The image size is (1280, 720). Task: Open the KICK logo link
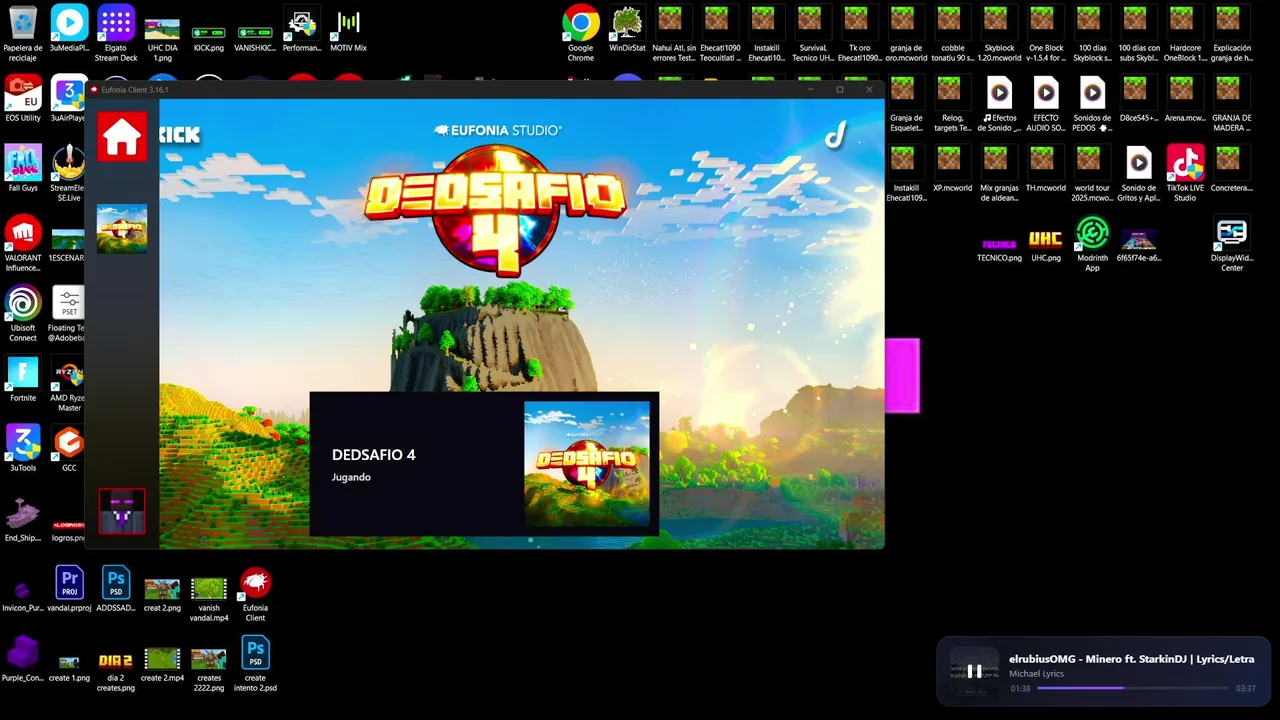pyautogui.click(x=180, y=135)
